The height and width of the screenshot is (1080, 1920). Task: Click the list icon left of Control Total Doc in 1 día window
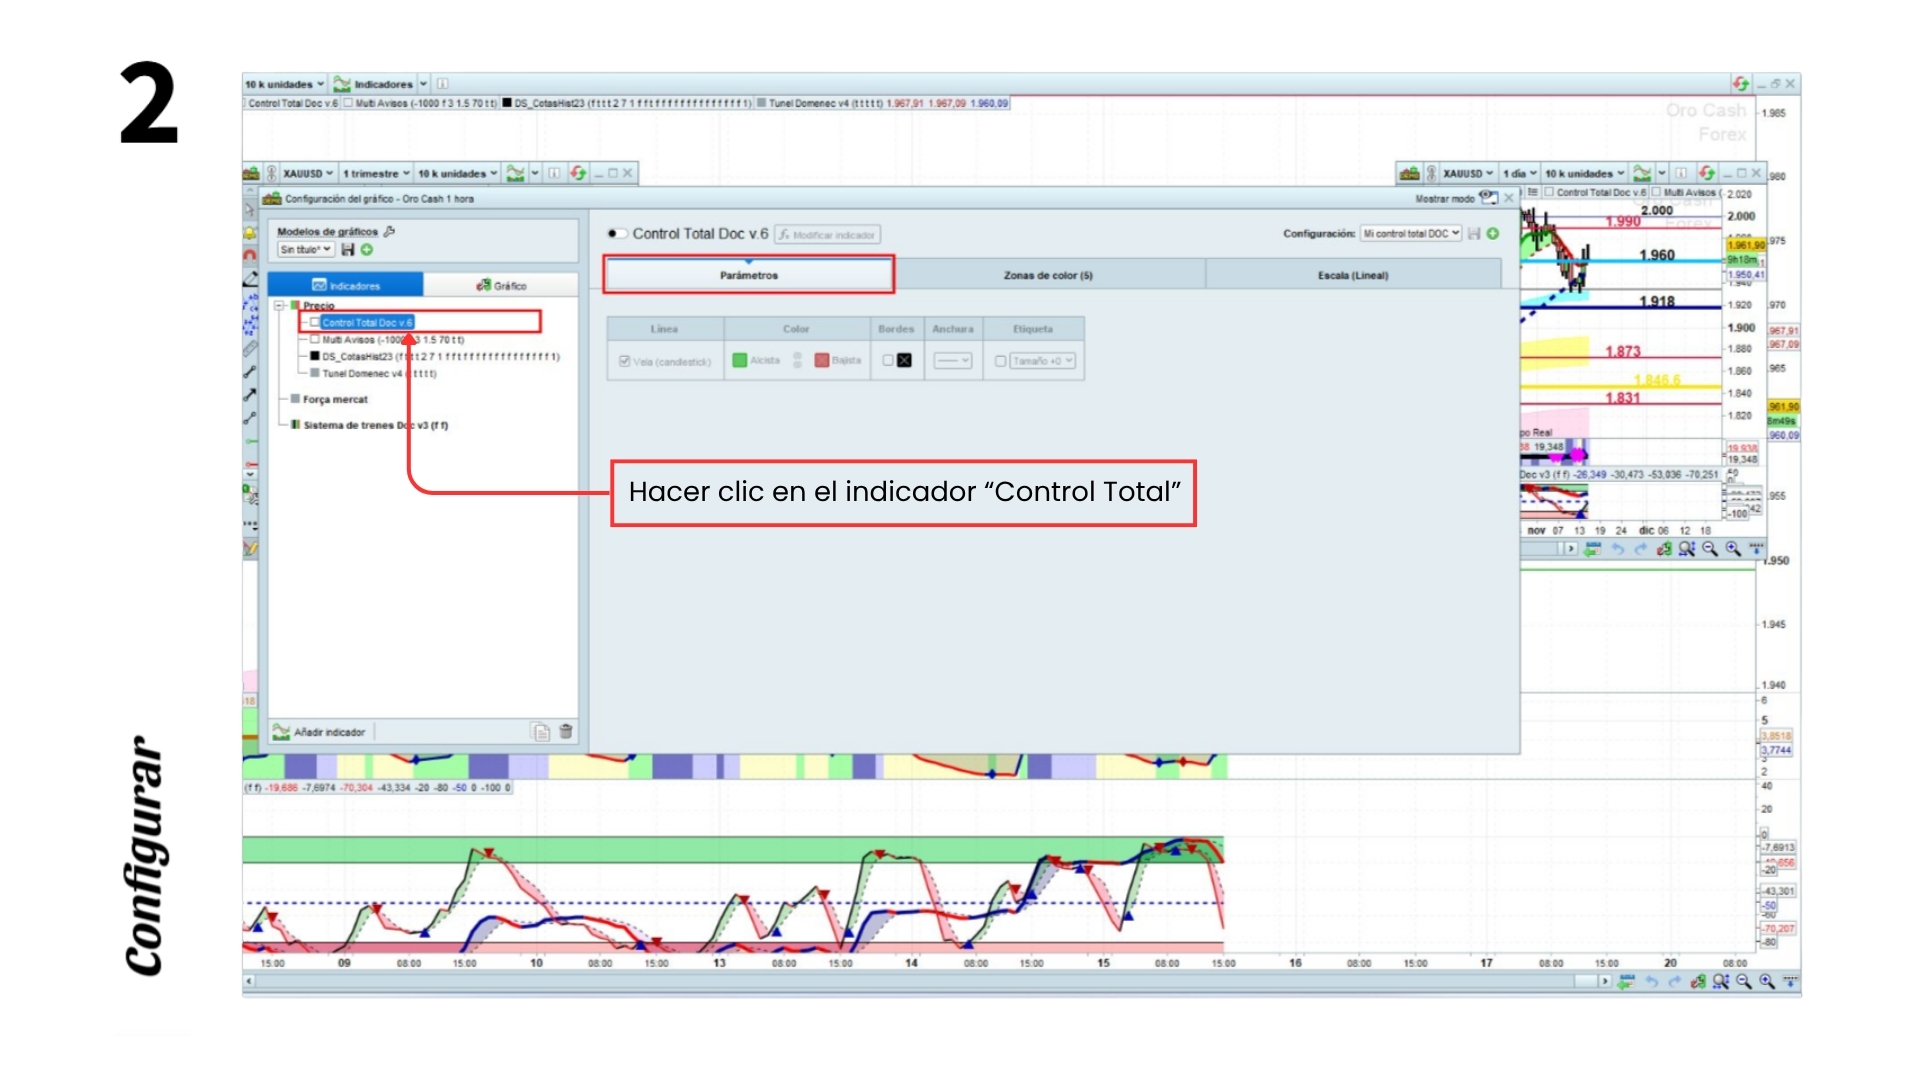coord(1533,192)
